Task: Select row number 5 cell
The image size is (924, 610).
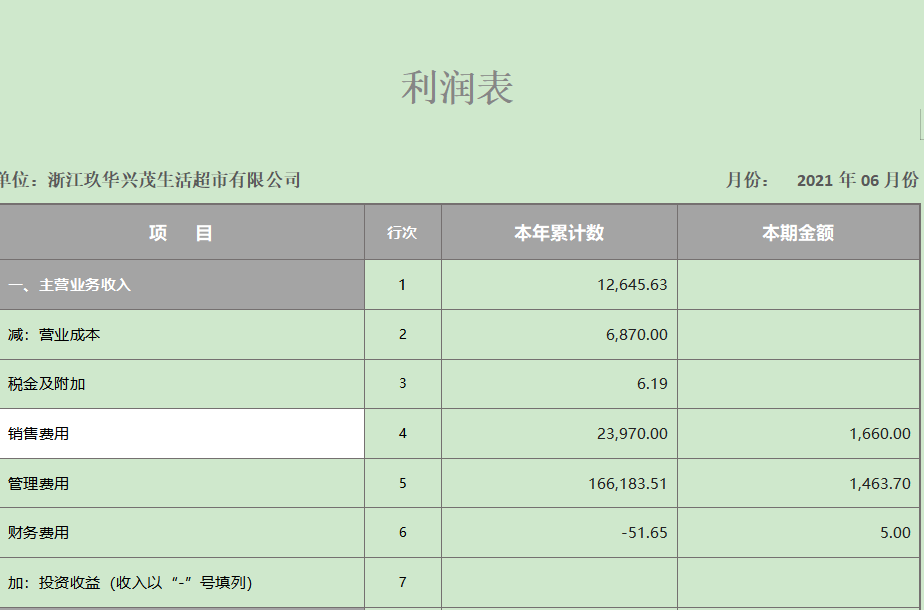Action: tap(403, 484)
